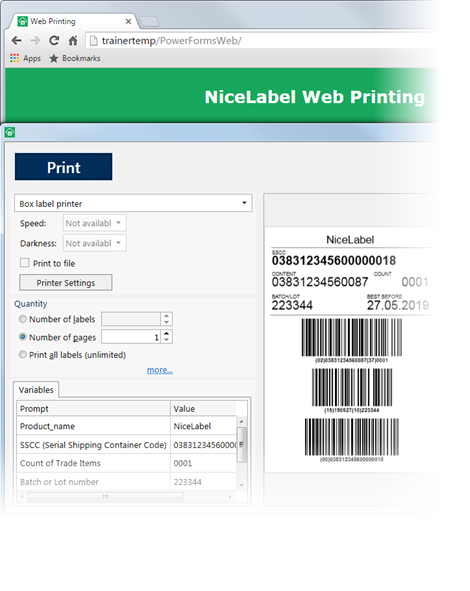Viewport: 470px width, 591px height.
Task: Click the blue Print button
Action: (x=63, y=167)
